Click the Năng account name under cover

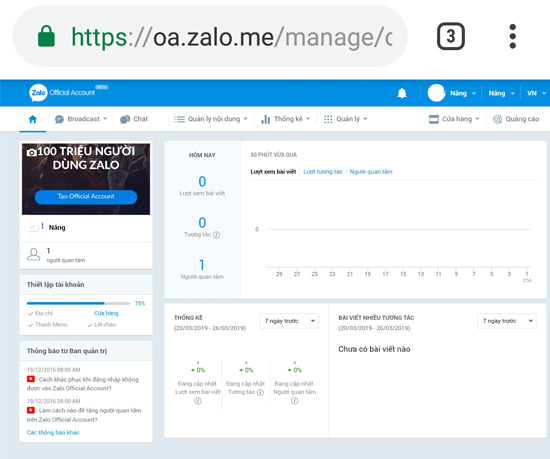[57, 228]
